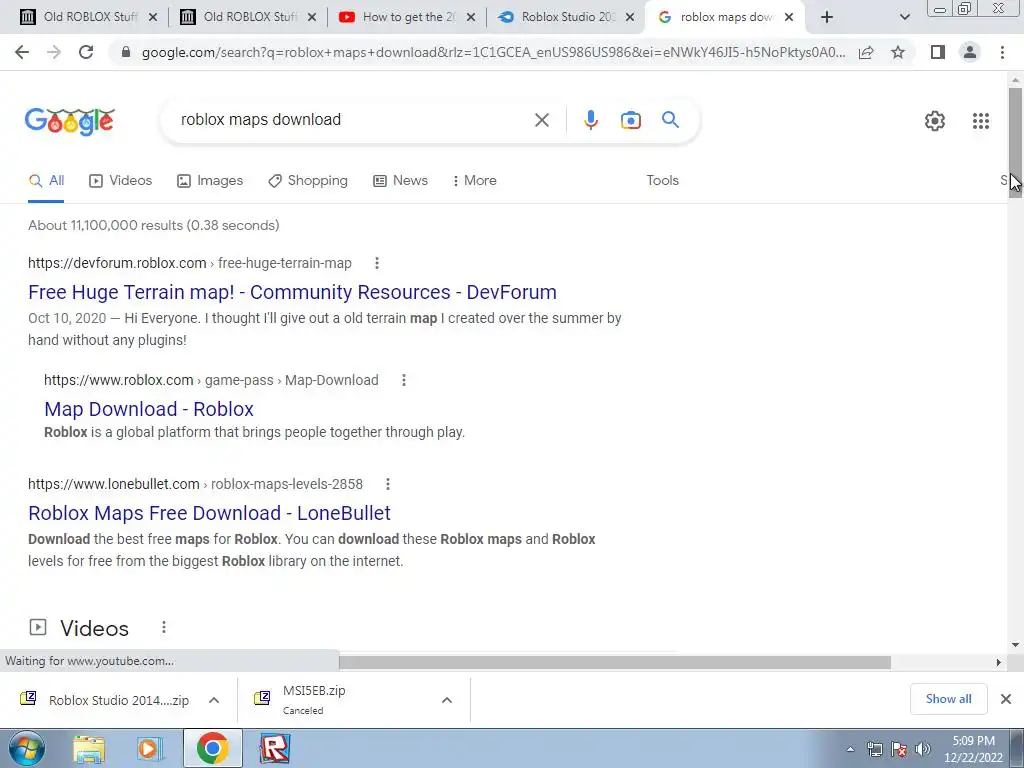
Task: Expand the More search filters menu
Action: click(x=475, y=180)
